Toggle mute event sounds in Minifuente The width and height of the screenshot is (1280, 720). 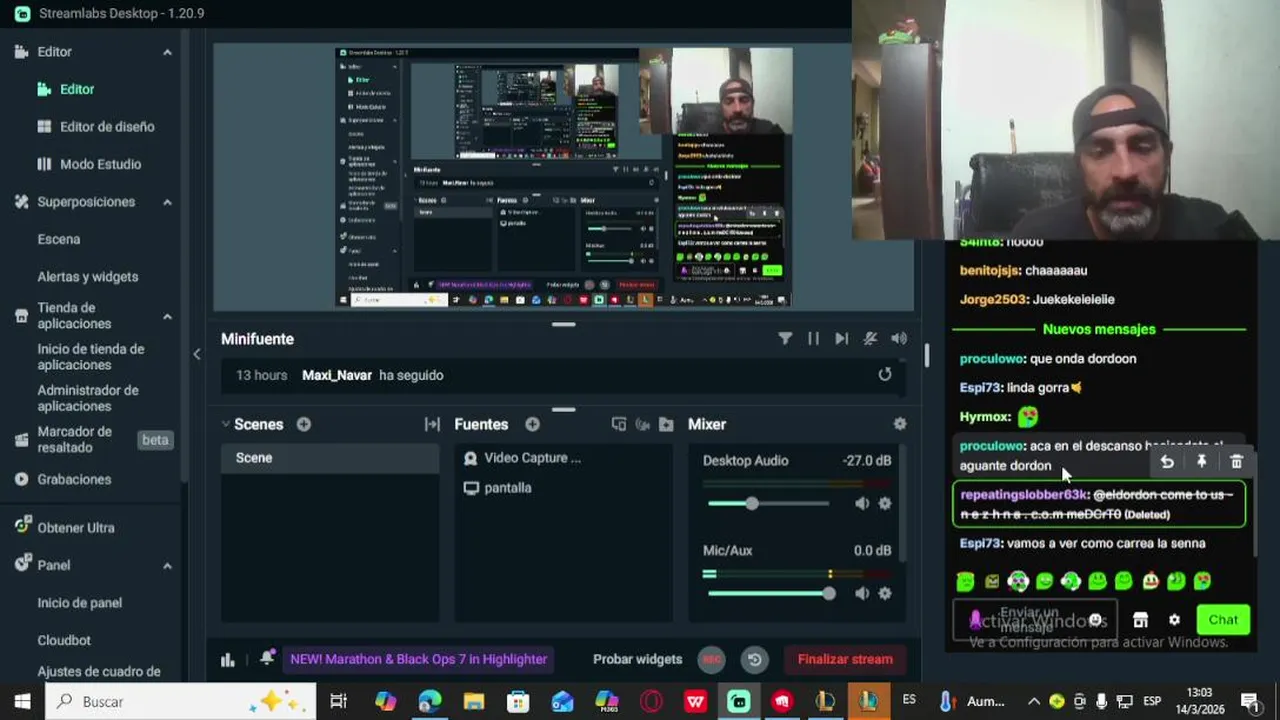coord(870,339)
